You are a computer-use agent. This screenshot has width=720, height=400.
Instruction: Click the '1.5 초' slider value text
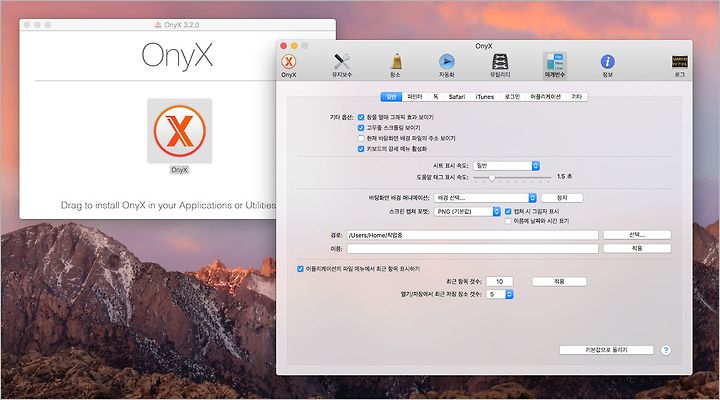point(564,176)
